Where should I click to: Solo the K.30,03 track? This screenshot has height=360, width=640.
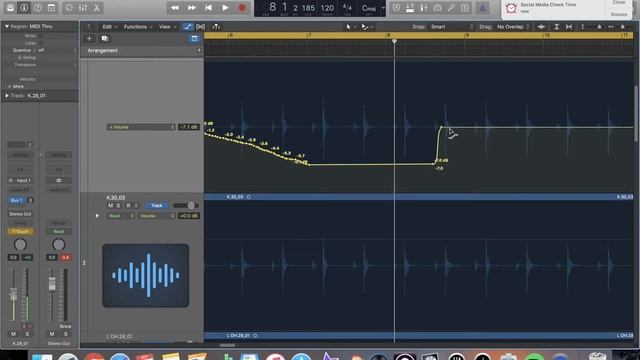pyautogui.click(x=118, y=205)
